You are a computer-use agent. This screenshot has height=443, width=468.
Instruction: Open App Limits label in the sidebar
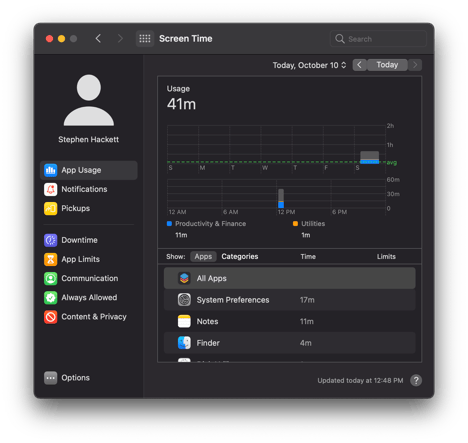(x=81, y=259)
